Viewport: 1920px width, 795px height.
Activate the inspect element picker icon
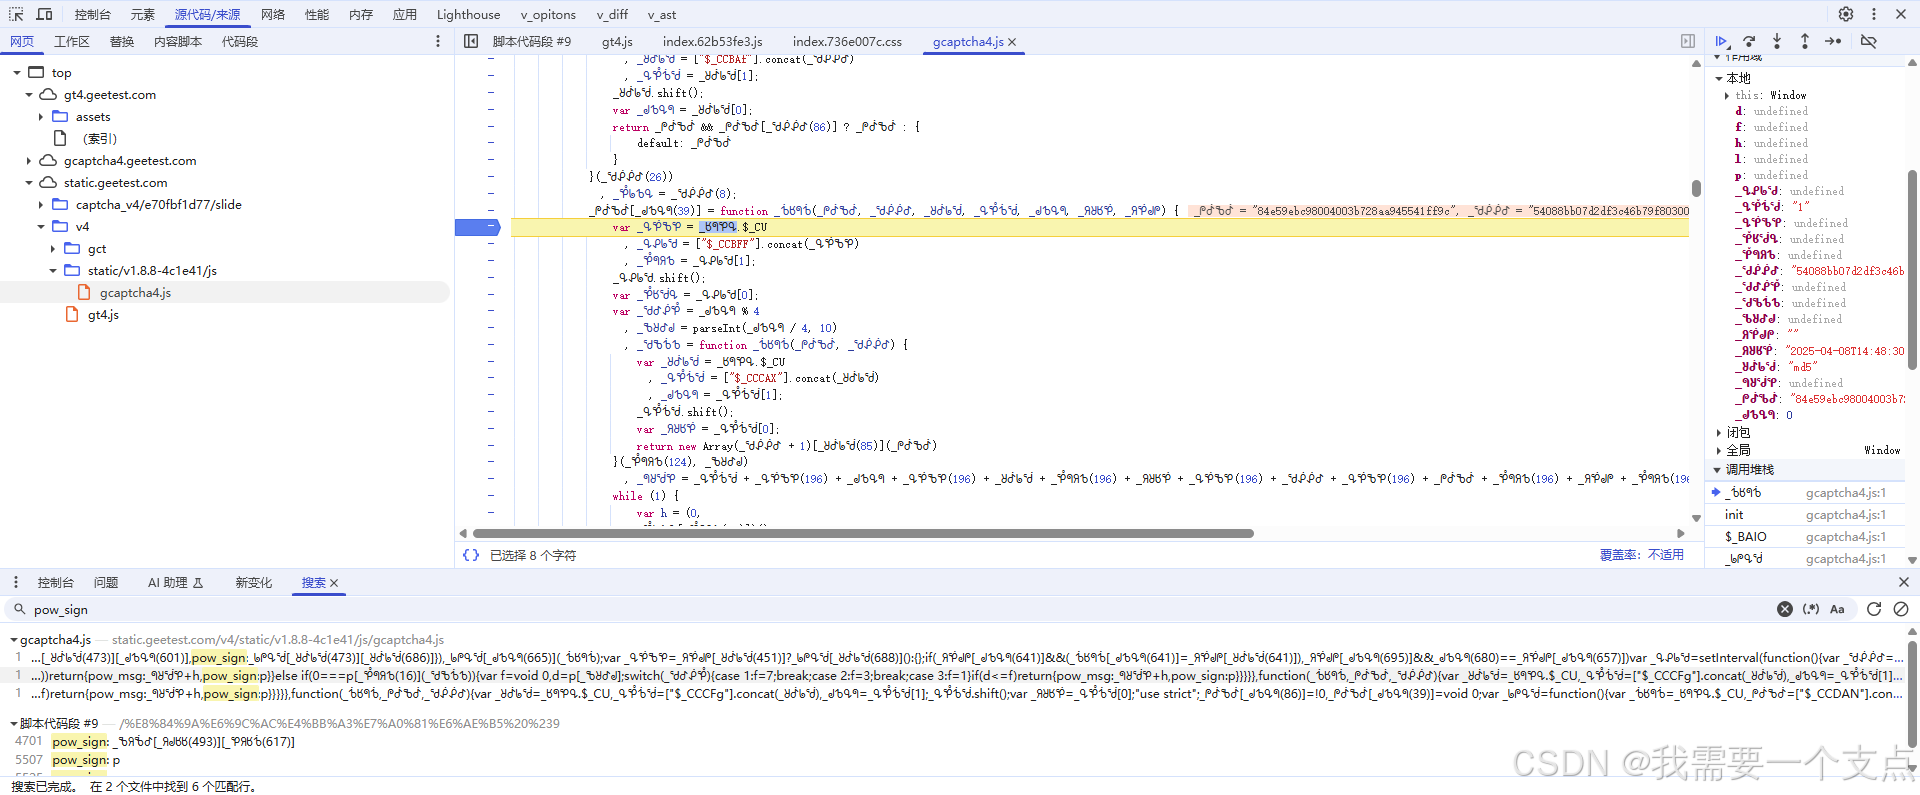coord(16,14)
